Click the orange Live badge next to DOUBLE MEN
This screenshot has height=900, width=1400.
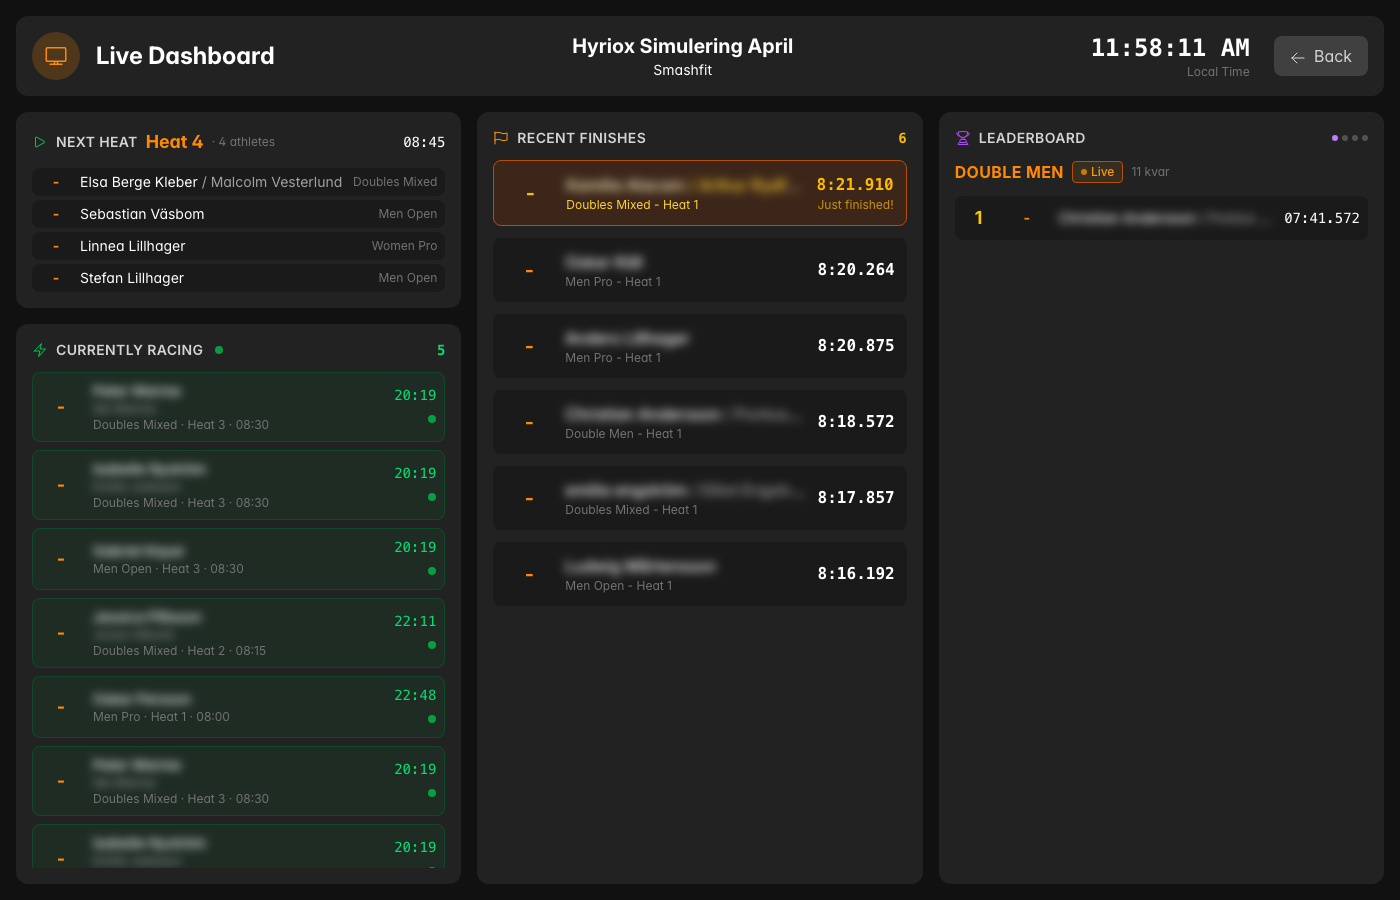[x=1097, y=172]
